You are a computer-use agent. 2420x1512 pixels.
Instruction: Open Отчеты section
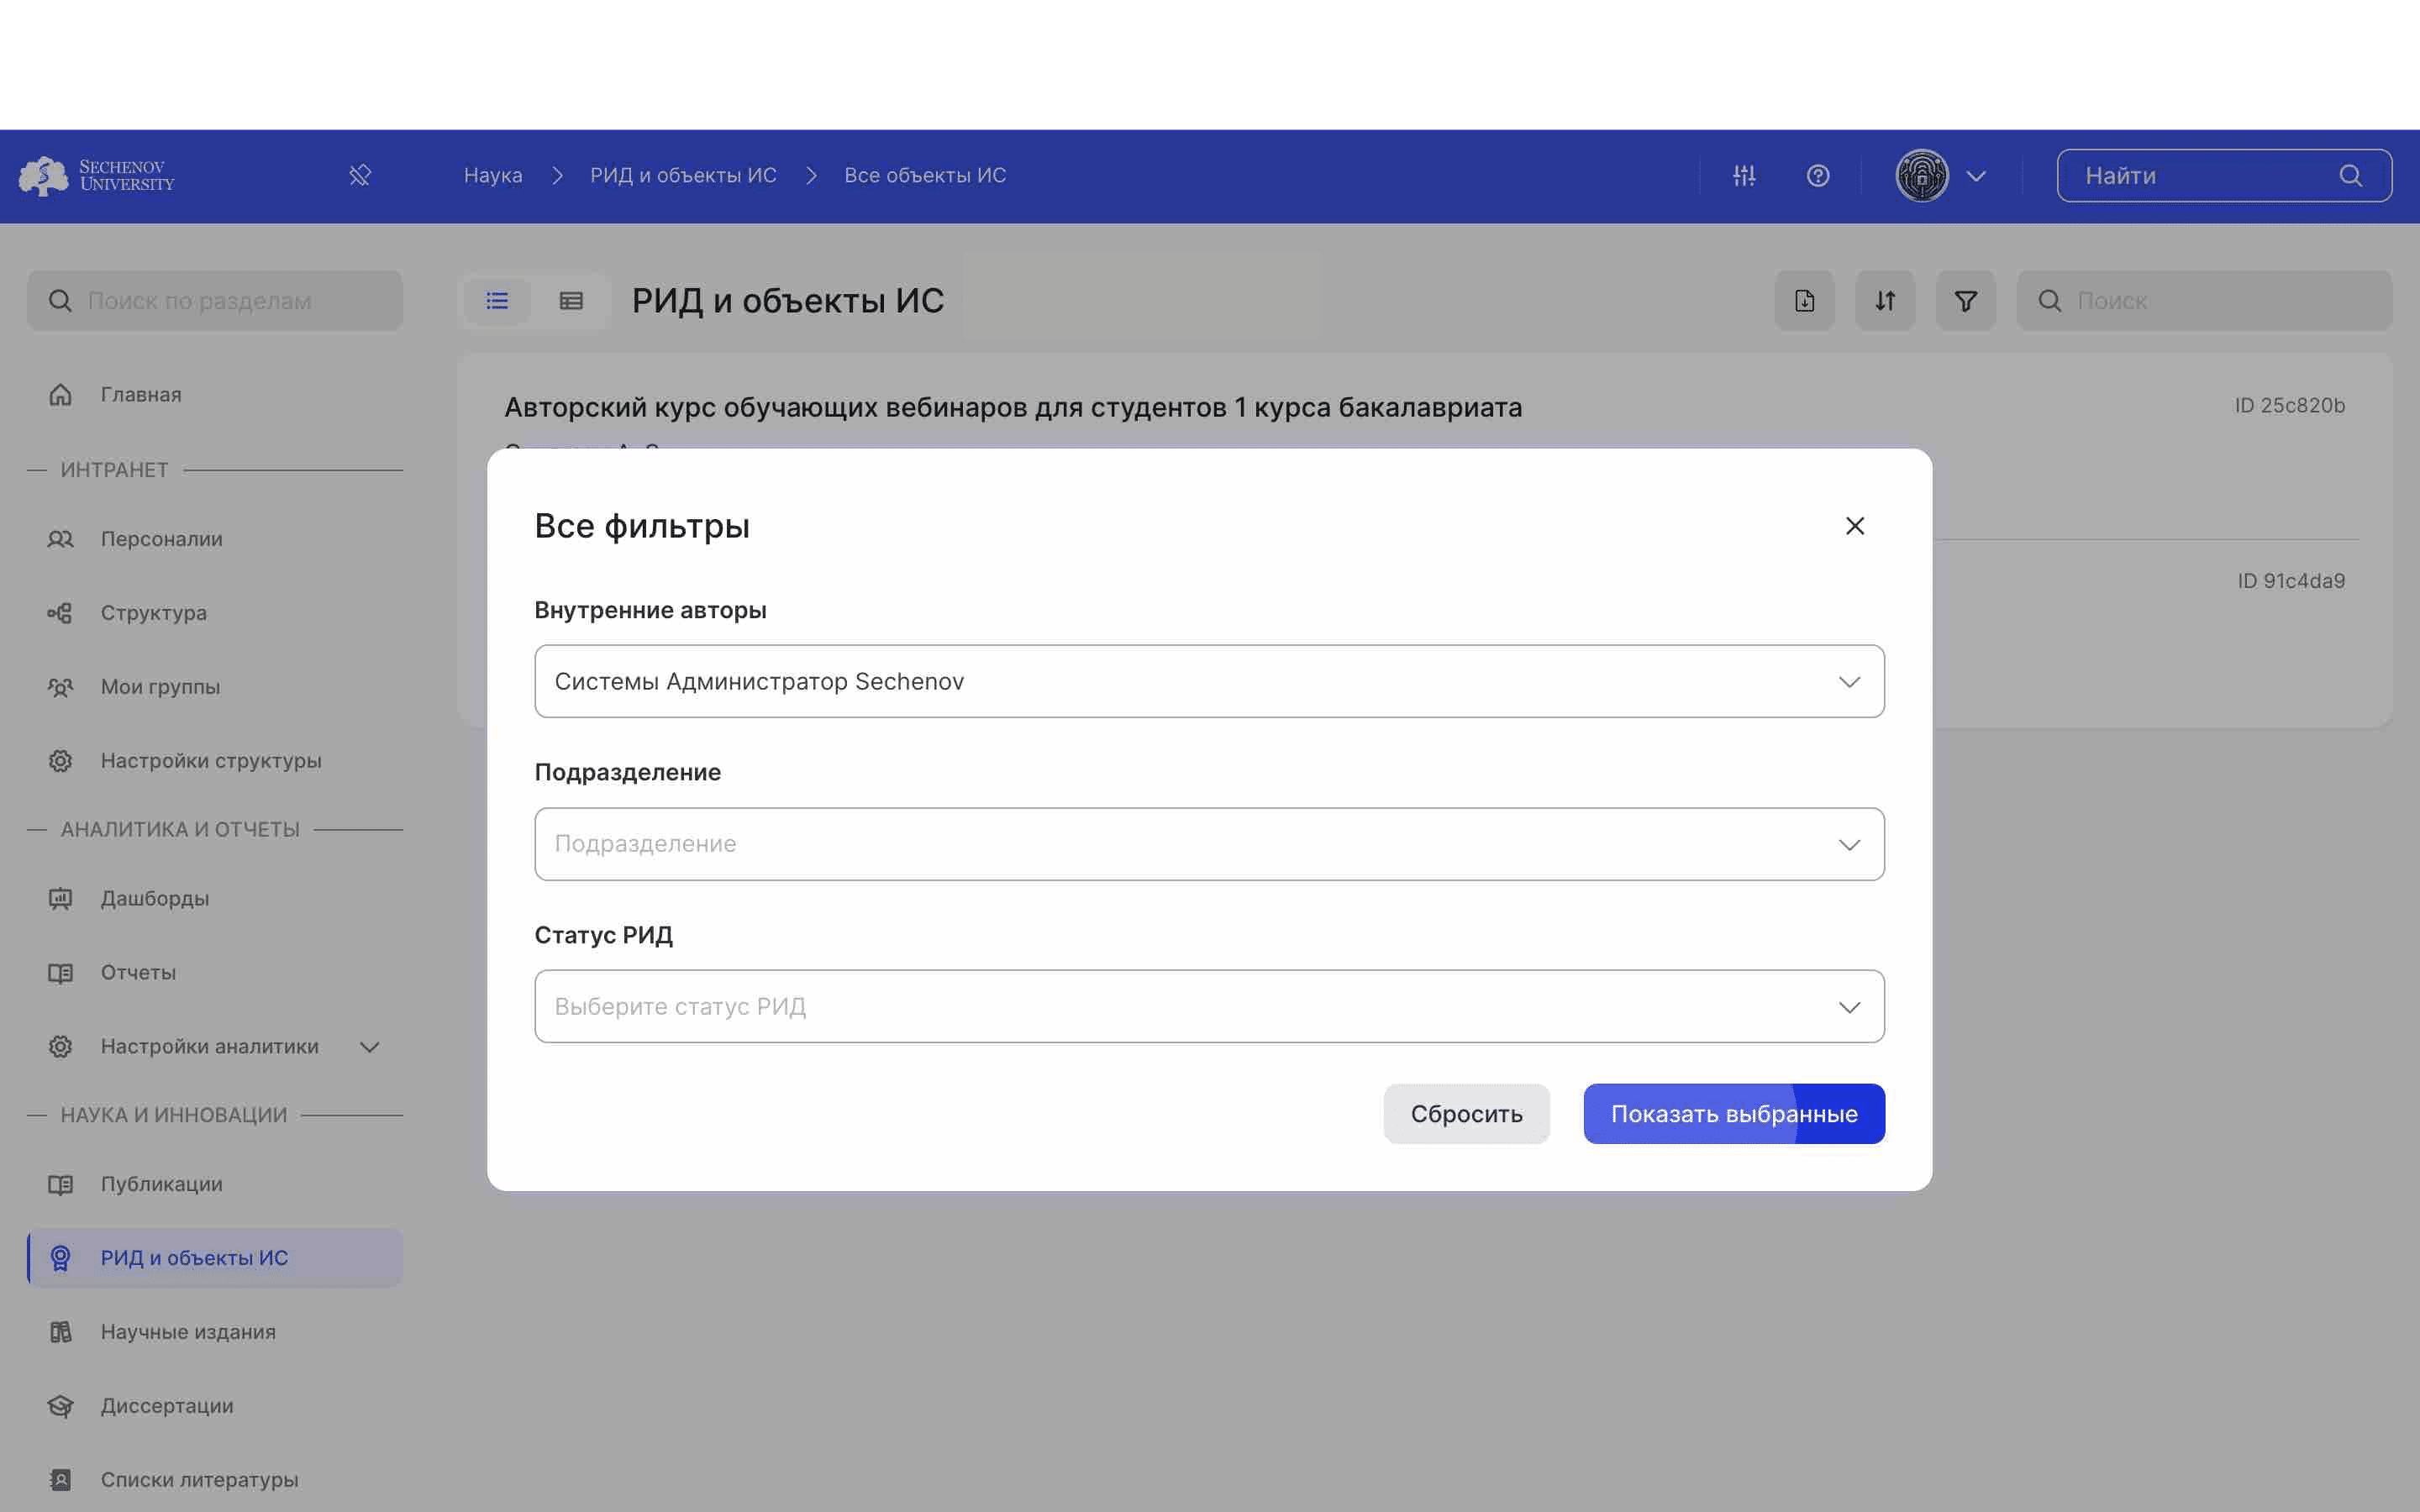[215, 973]
